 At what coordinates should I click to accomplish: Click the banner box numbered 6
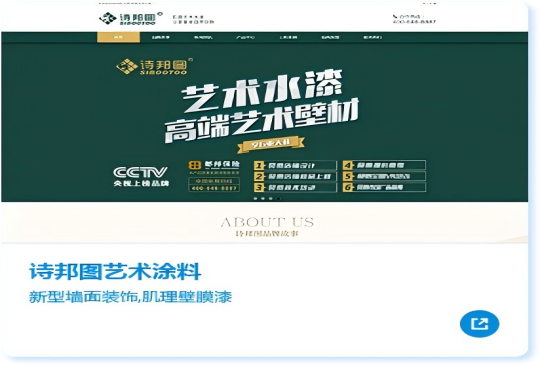[x=384, y=187]
